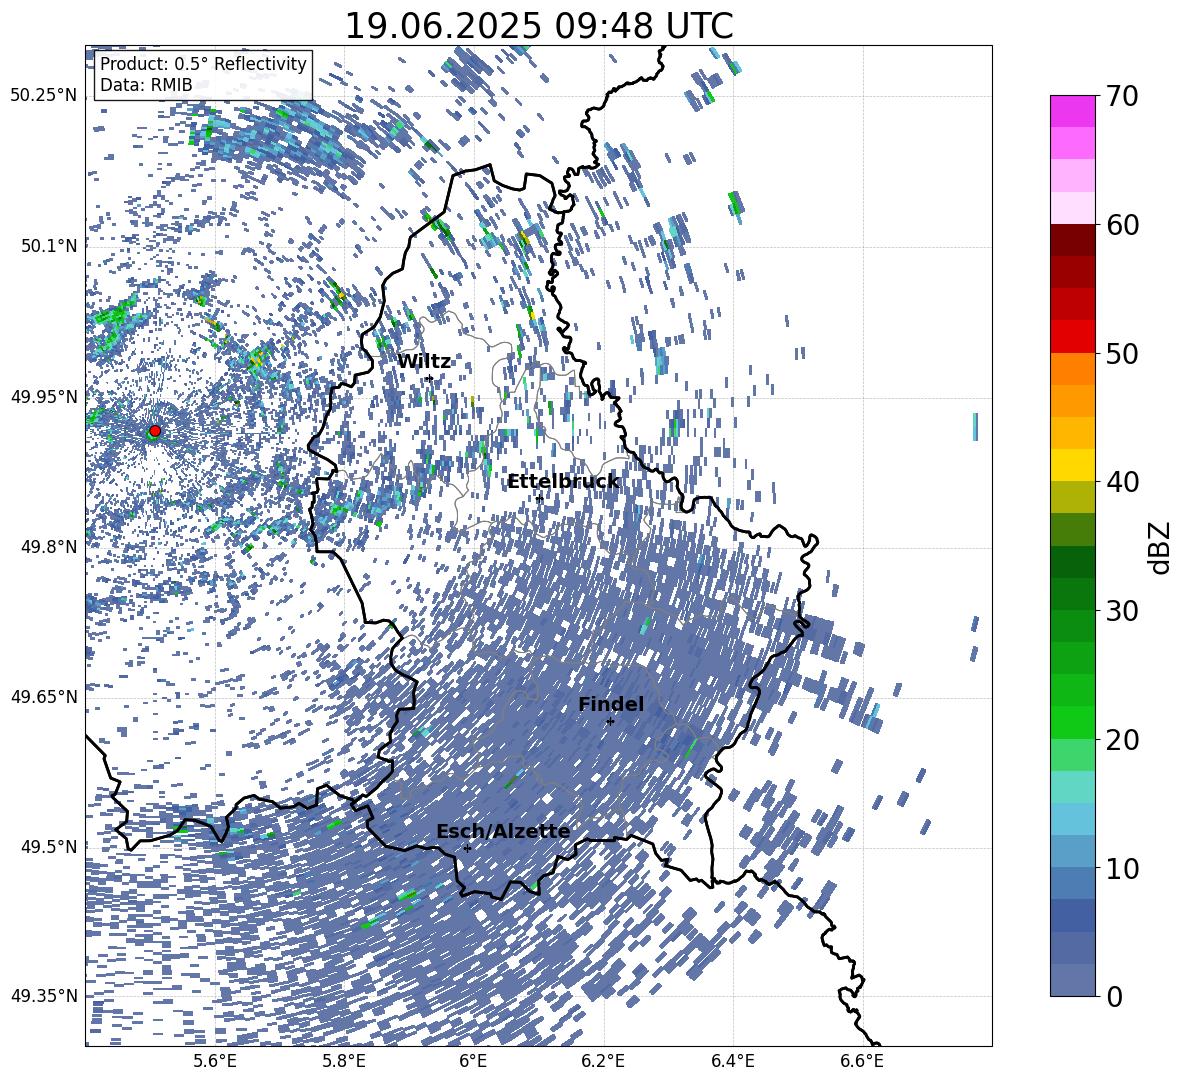Viewport: 1184px width, 1081px height.
Task: Click the top magenta band of the colorbar
Action: [1072, 111]
